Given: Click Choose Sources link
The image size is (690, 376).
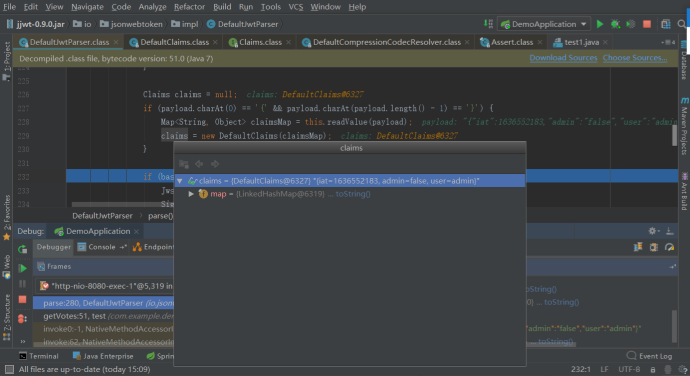Looking at the screenshot, I should [635, 58].
